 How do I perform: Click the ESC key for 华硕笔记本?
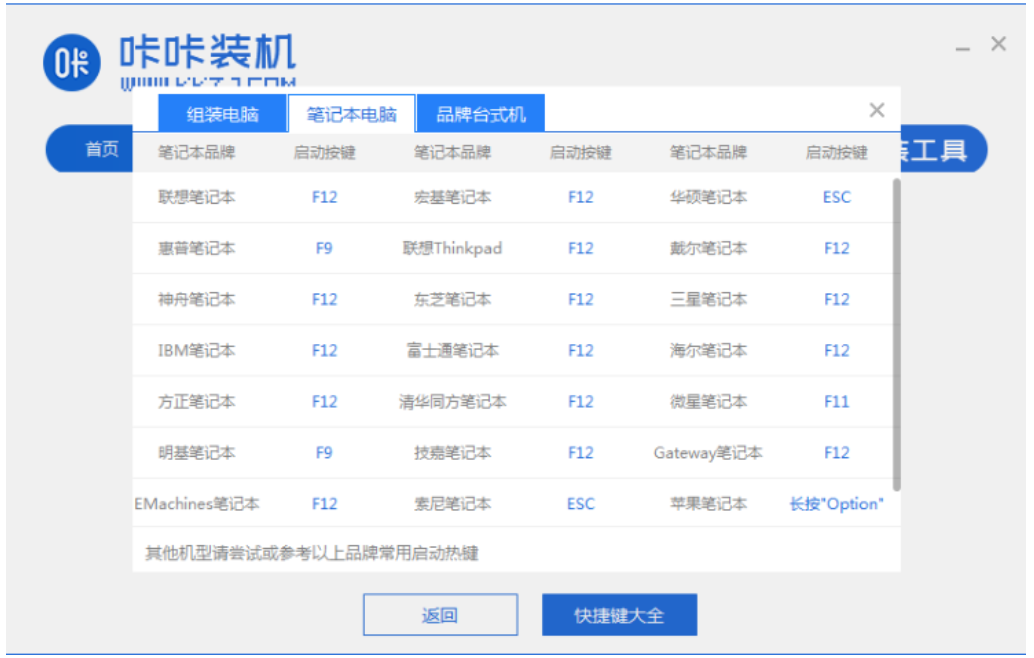pyautogui.click(x=836, y=197)
